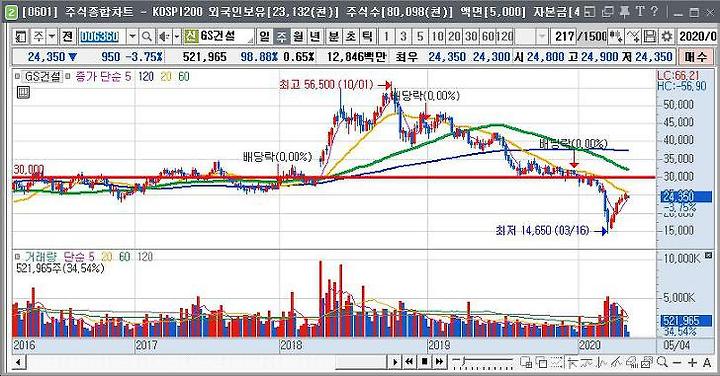Open the 주 stock-type dropdown arrow
Image resolution: width=720 pixels, height=376 pixels.
tap(52, 36)
